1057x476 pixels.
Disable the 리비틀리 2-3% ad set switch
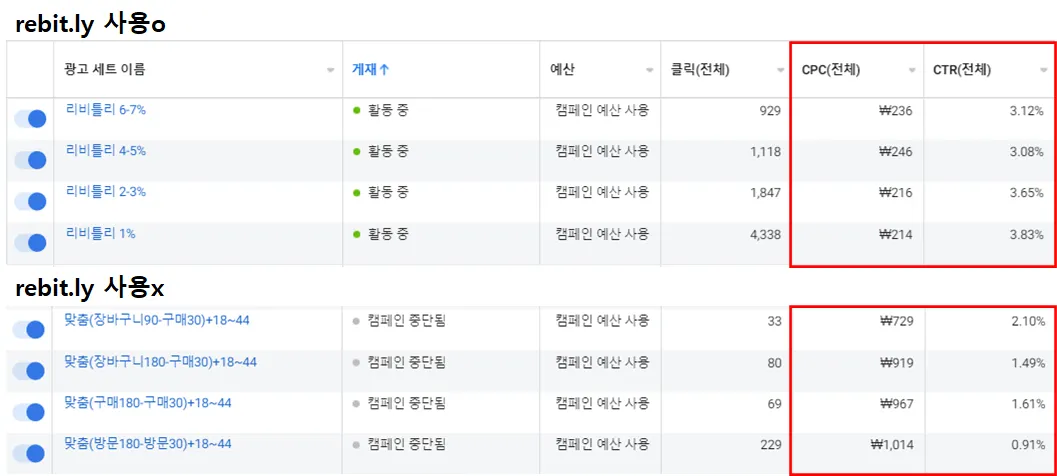pos(30,201)
